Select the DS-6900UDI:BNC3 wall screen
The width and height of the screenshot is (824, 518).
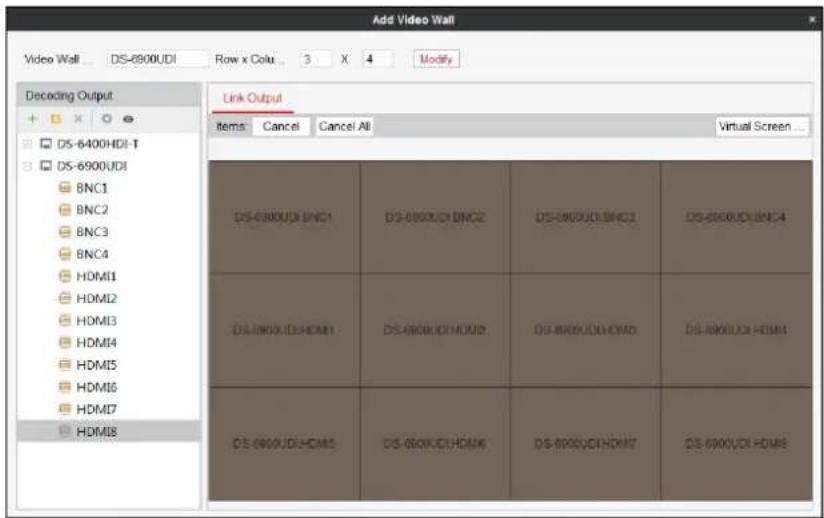(x=585, y=217)
